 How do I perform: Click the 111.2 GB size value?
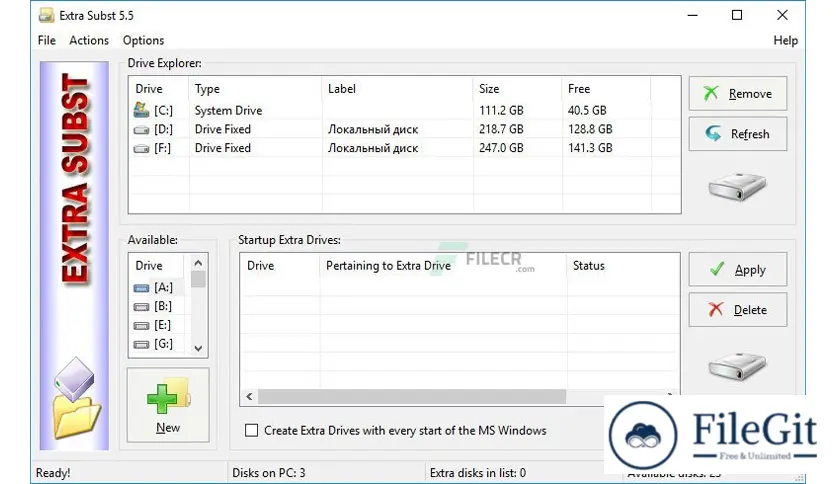coord(501,110)
